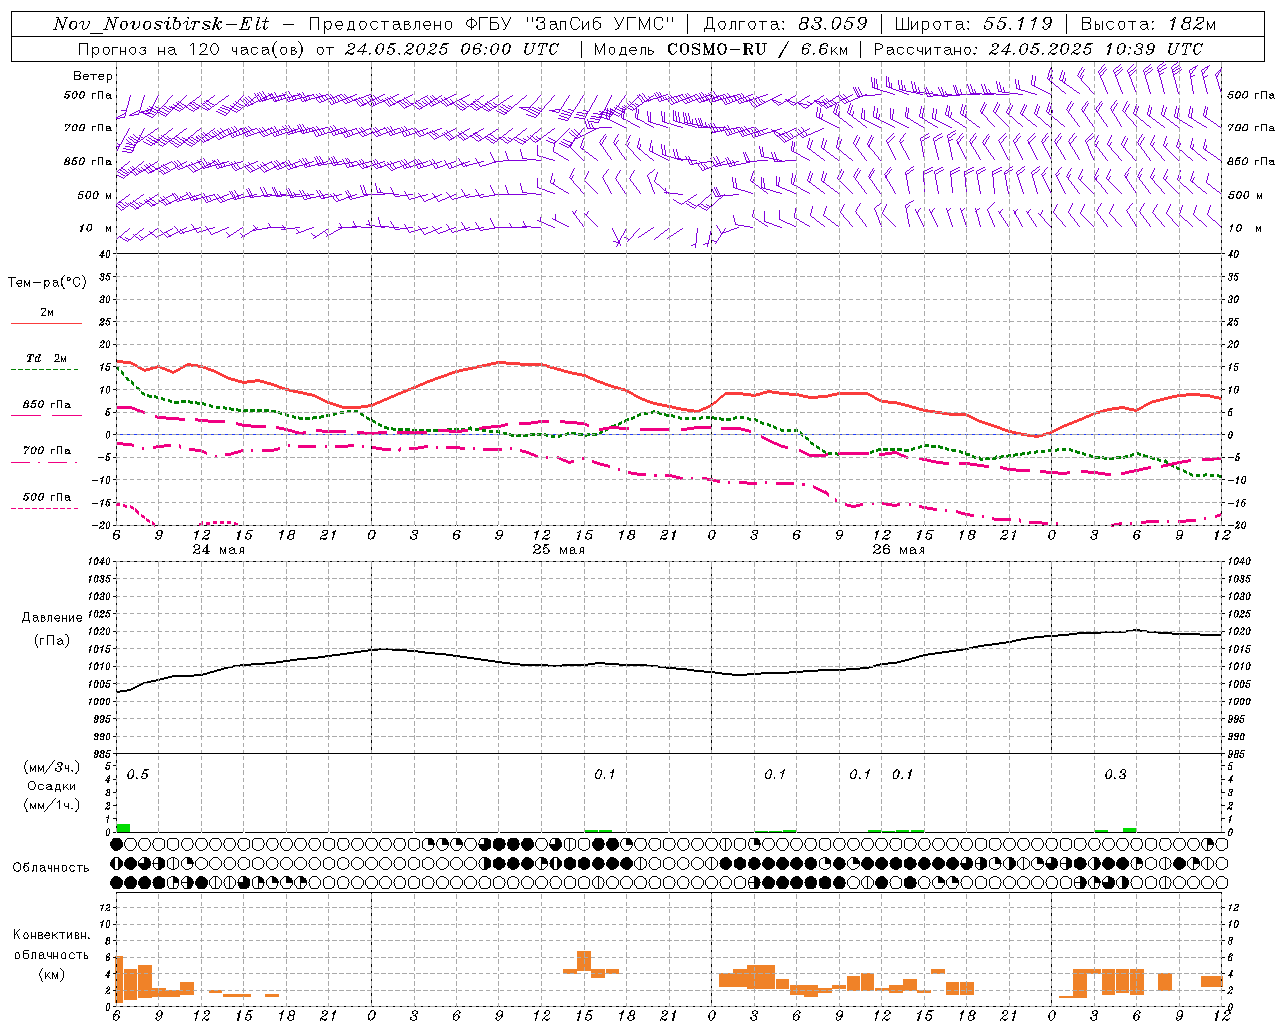Click the Td 2м dew point legend label
This screenshot has height=1024, width=1280.
click(x=47, y=358)
